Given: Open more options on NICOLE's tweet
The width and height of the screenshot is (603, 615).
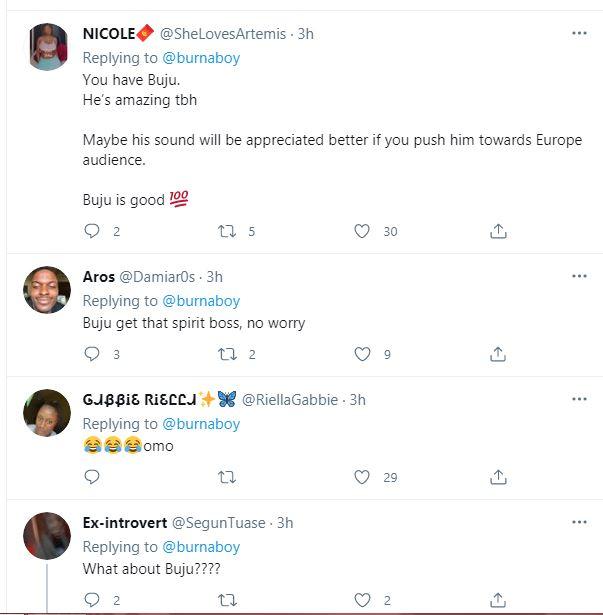Looking at the screenshot, I should click(x=579, y=34).
